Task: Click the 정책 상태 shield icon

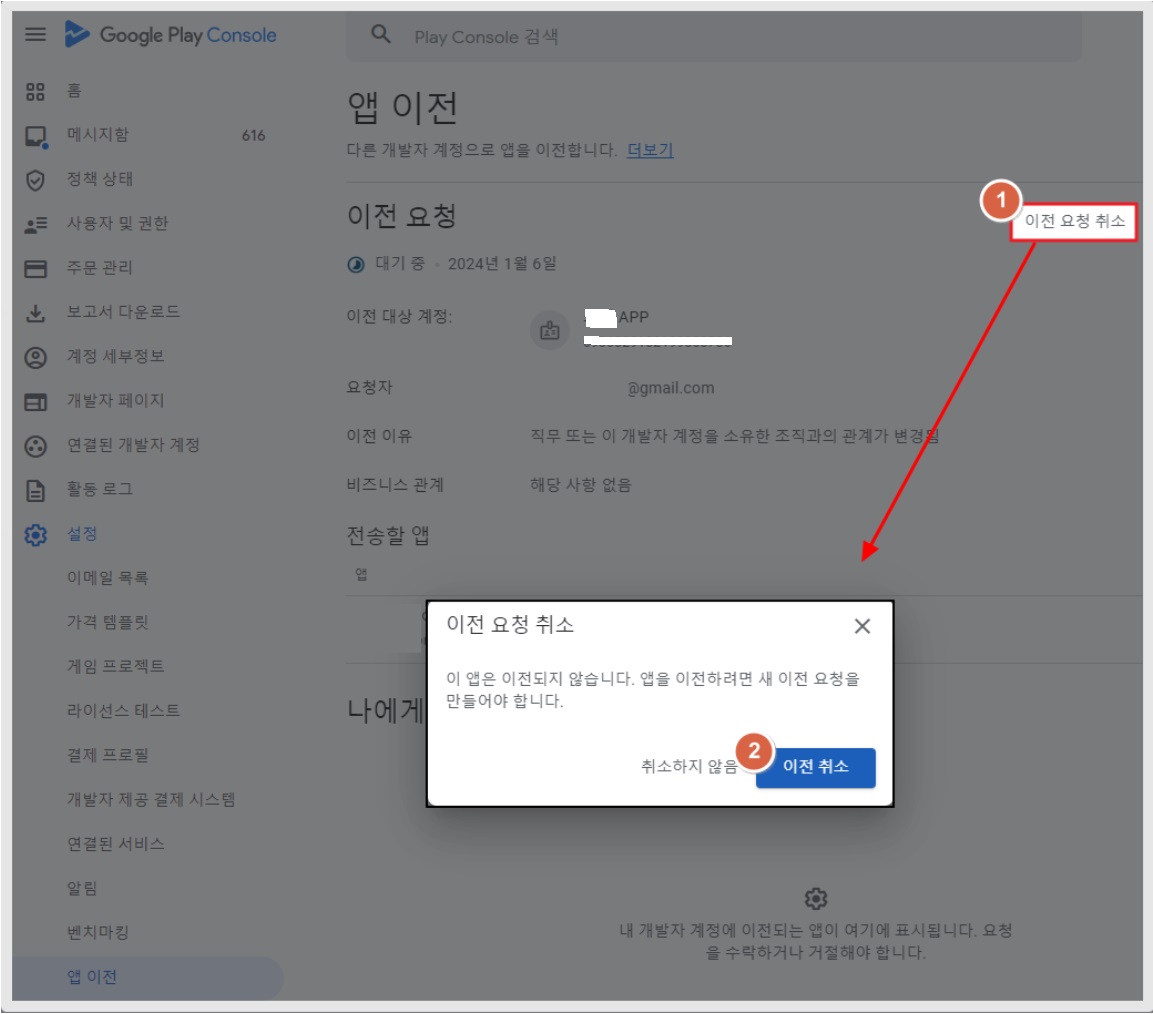Action: point(35,180)
